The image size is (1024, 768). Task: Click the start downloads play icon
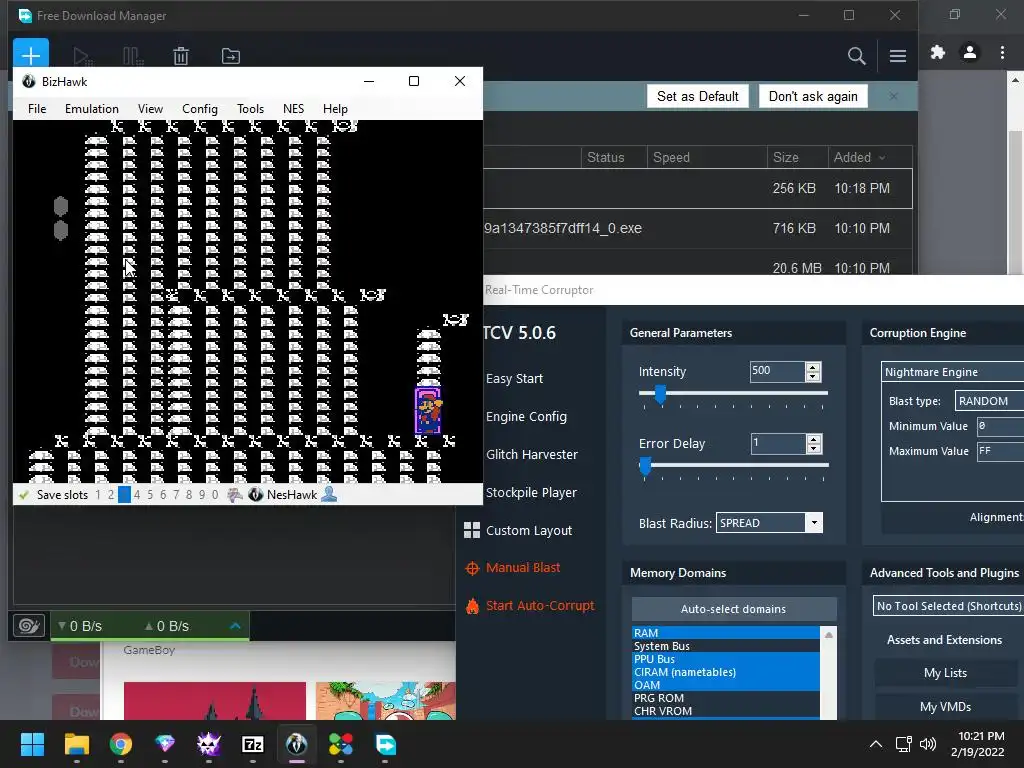82,56
